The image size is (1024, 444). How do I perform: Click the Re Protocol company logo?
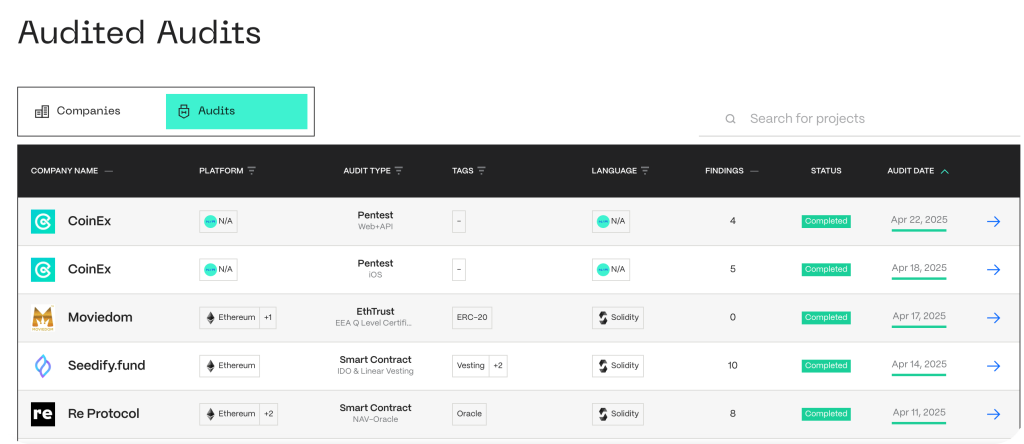(x=43, y=414)
